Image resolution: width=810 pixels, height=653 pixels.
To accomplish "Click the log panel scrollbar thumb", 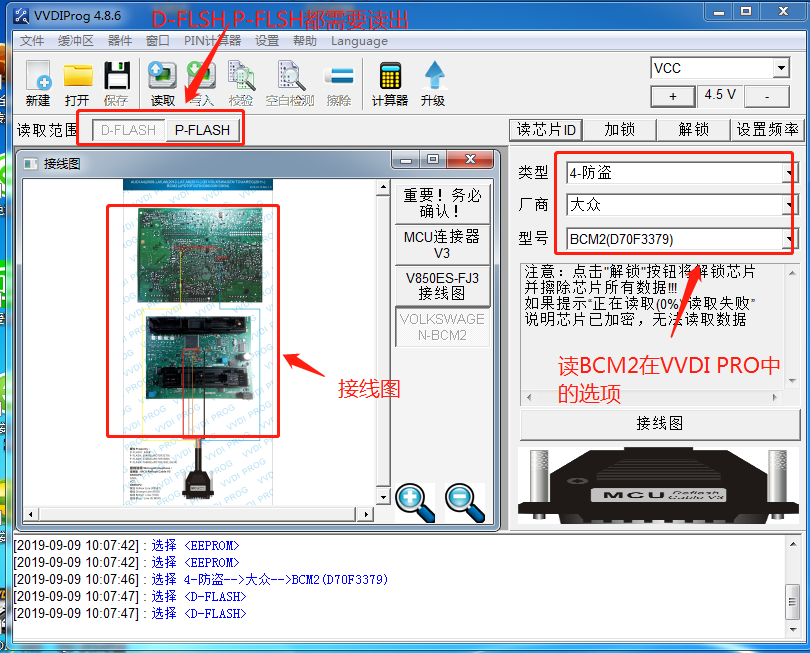I will [x=792, y=601].
